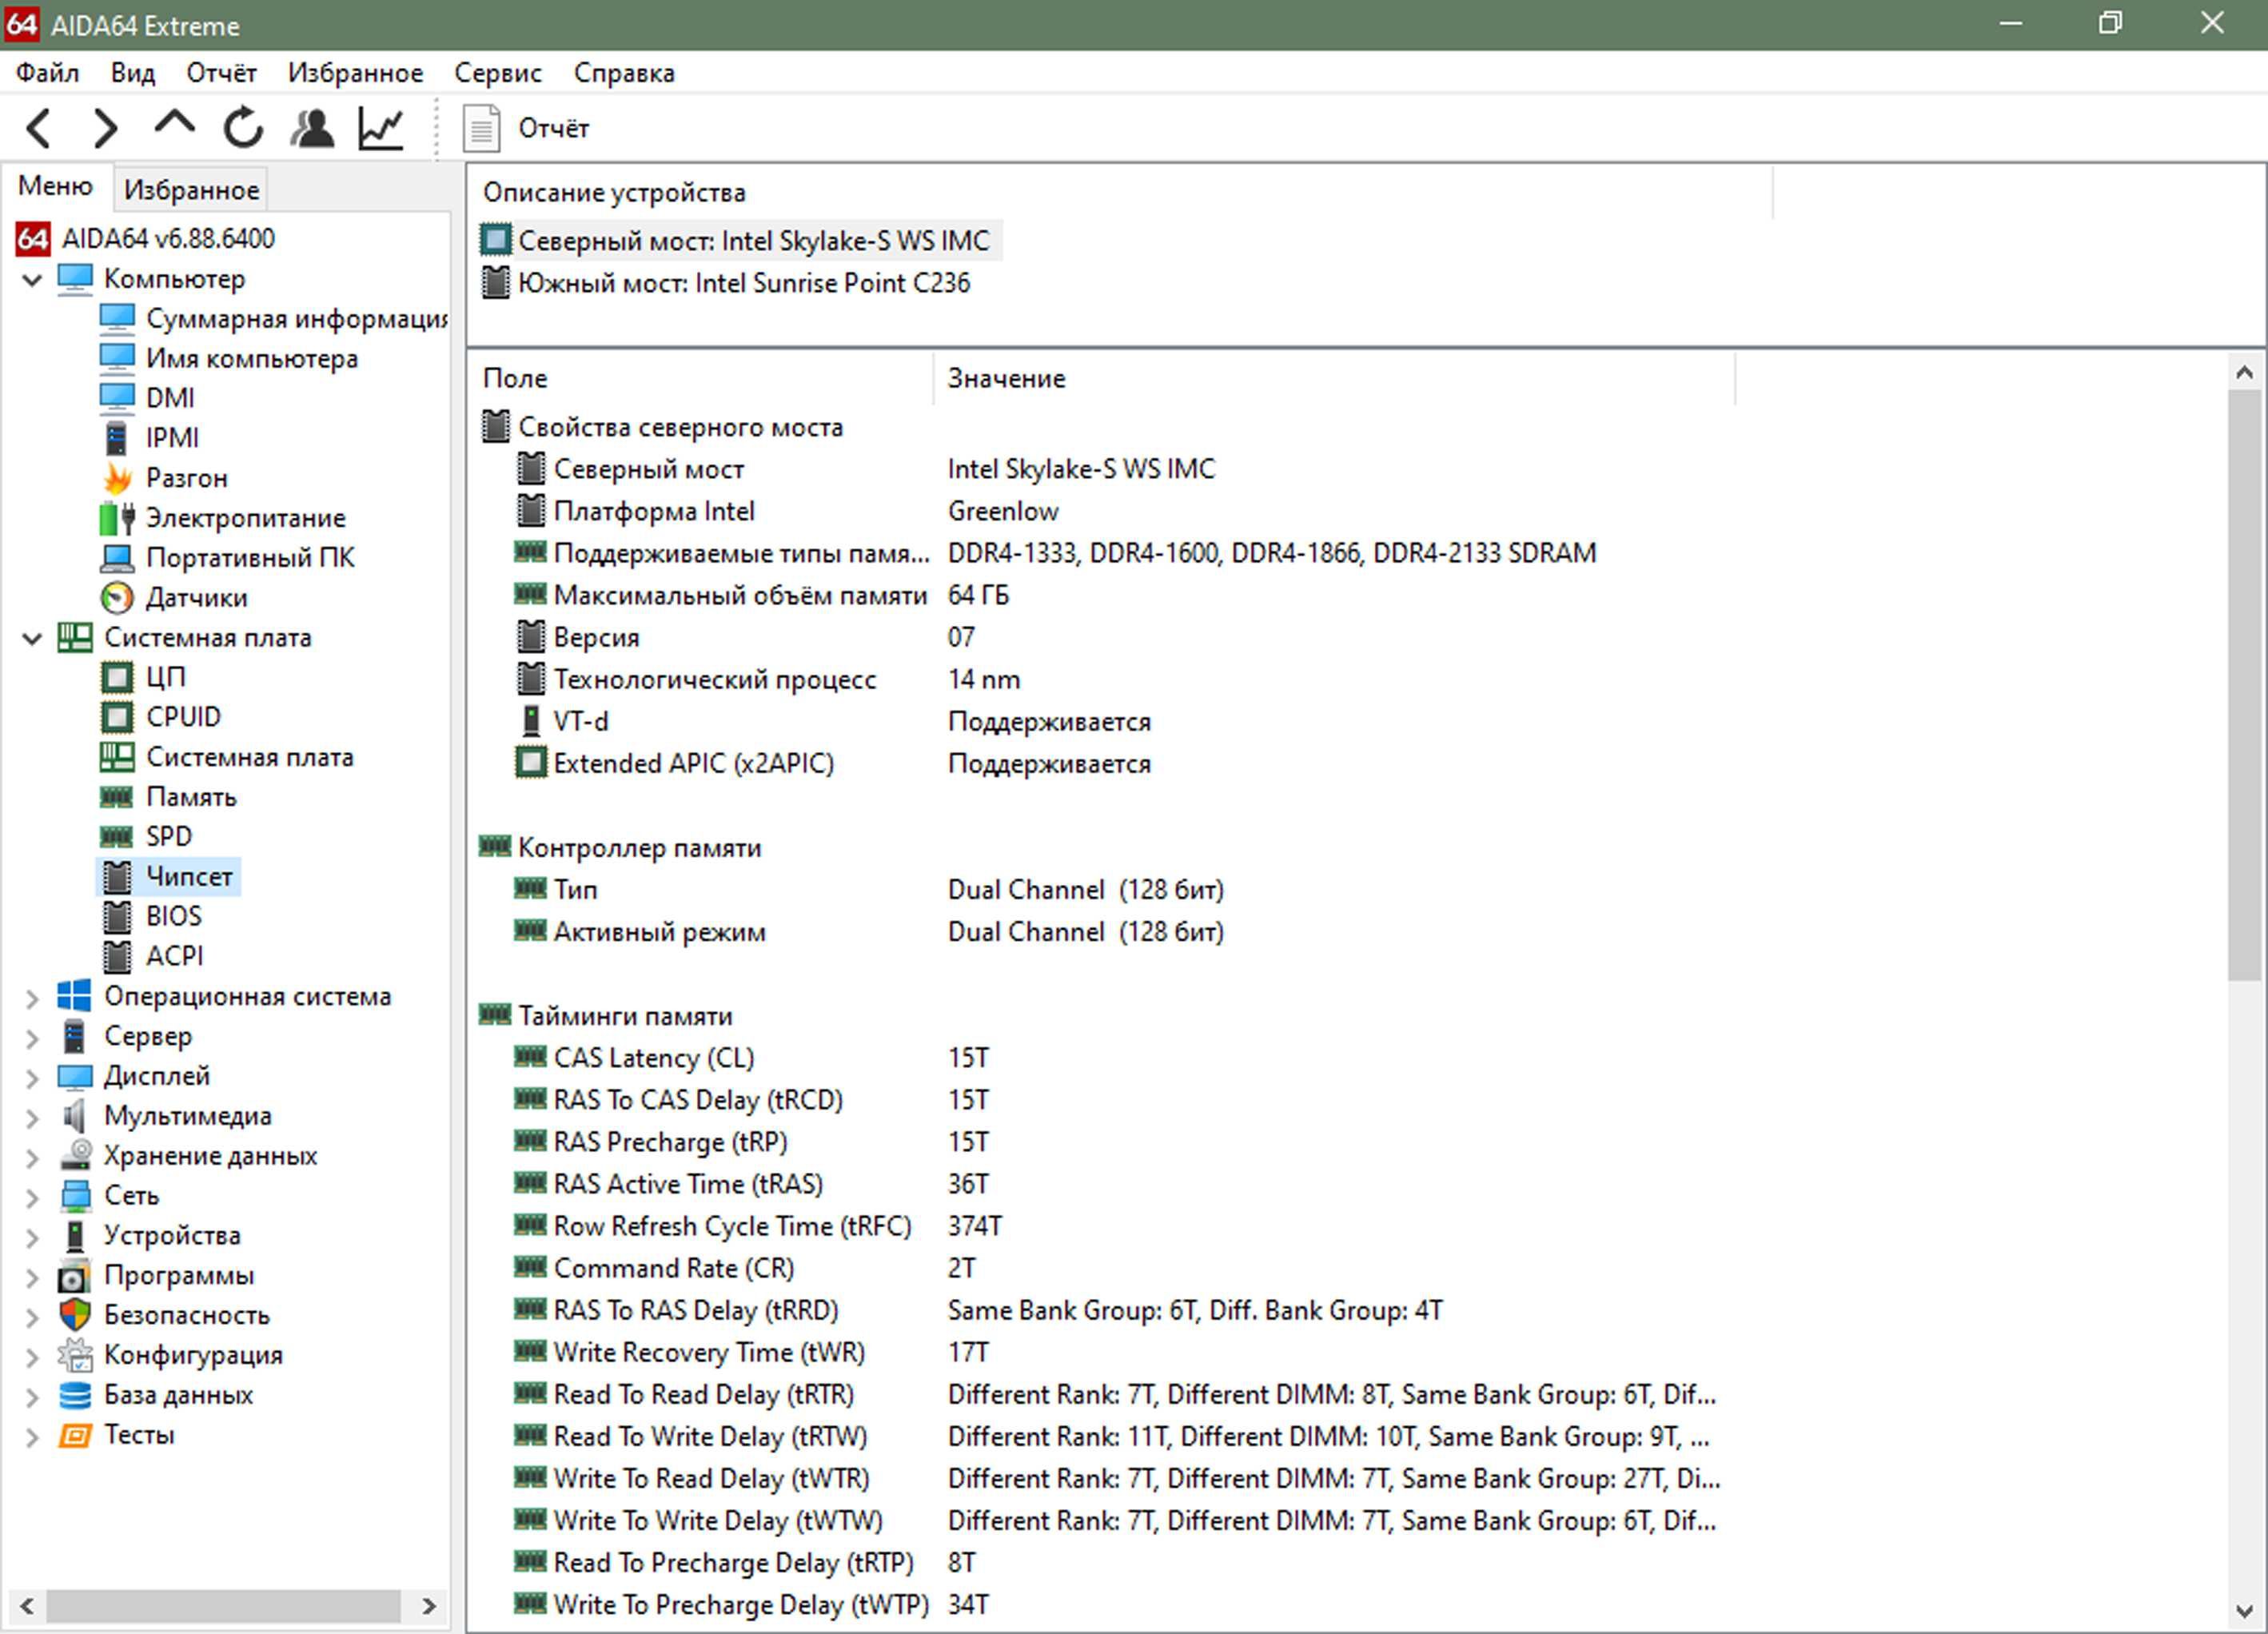Click the Значение column header
The width and height of the screenshot is (2268, 1634).
(1006, 378)
